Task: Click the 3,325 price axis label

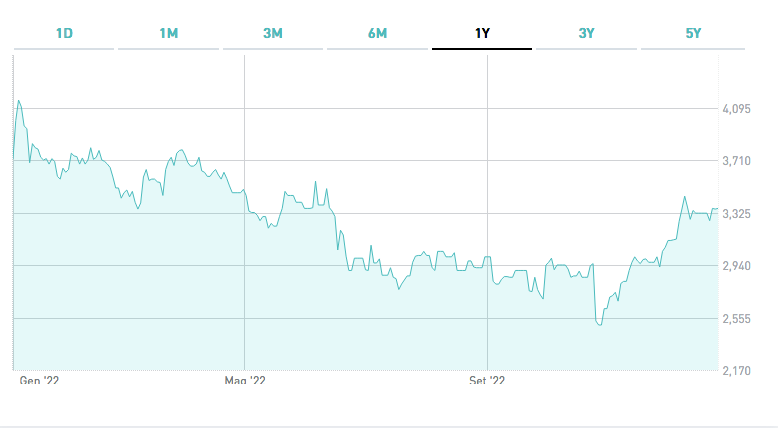Action: tap(736, 213)
